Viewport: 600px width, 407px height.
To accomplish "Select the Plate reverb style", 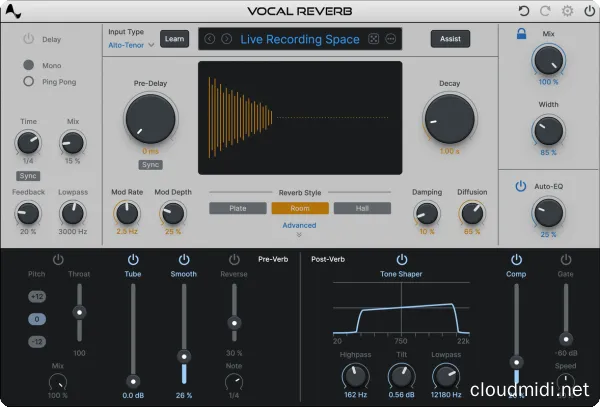I will [238, 208].
